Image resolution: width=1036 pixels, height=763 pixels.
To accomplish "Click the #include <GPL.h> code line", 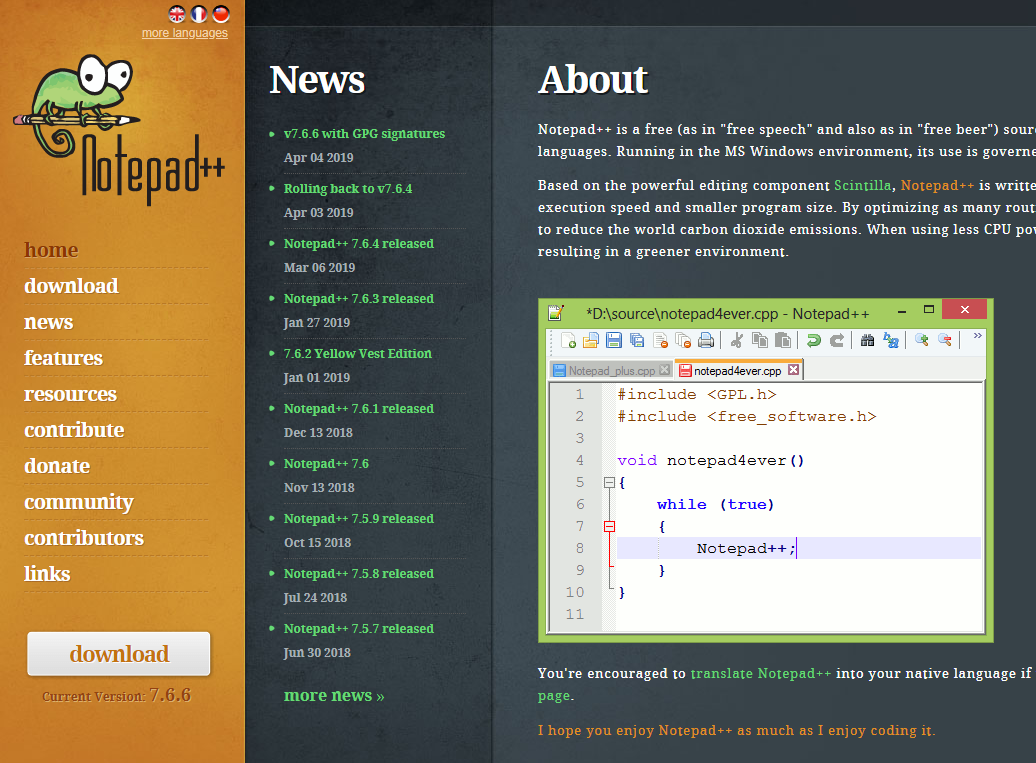I will pyautogui.click(x=696, y=394).
